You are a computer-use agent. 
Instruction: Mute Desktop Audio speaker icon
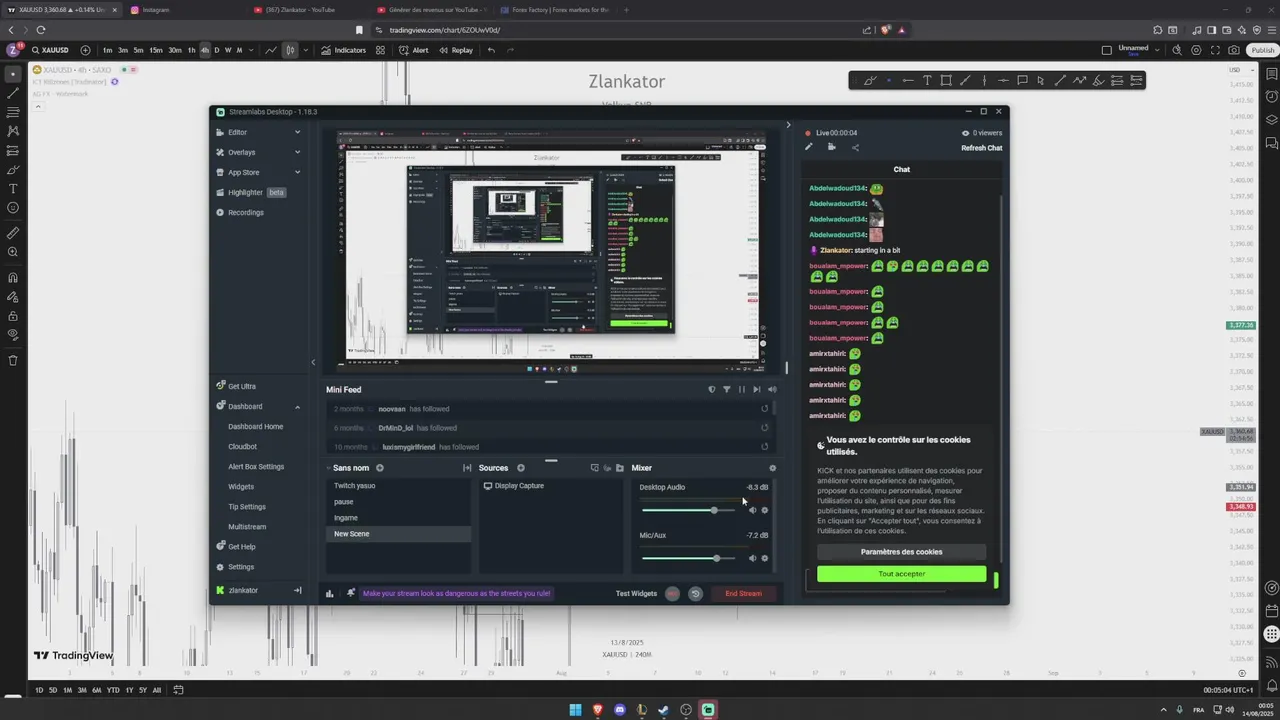[x=753, y=510]
